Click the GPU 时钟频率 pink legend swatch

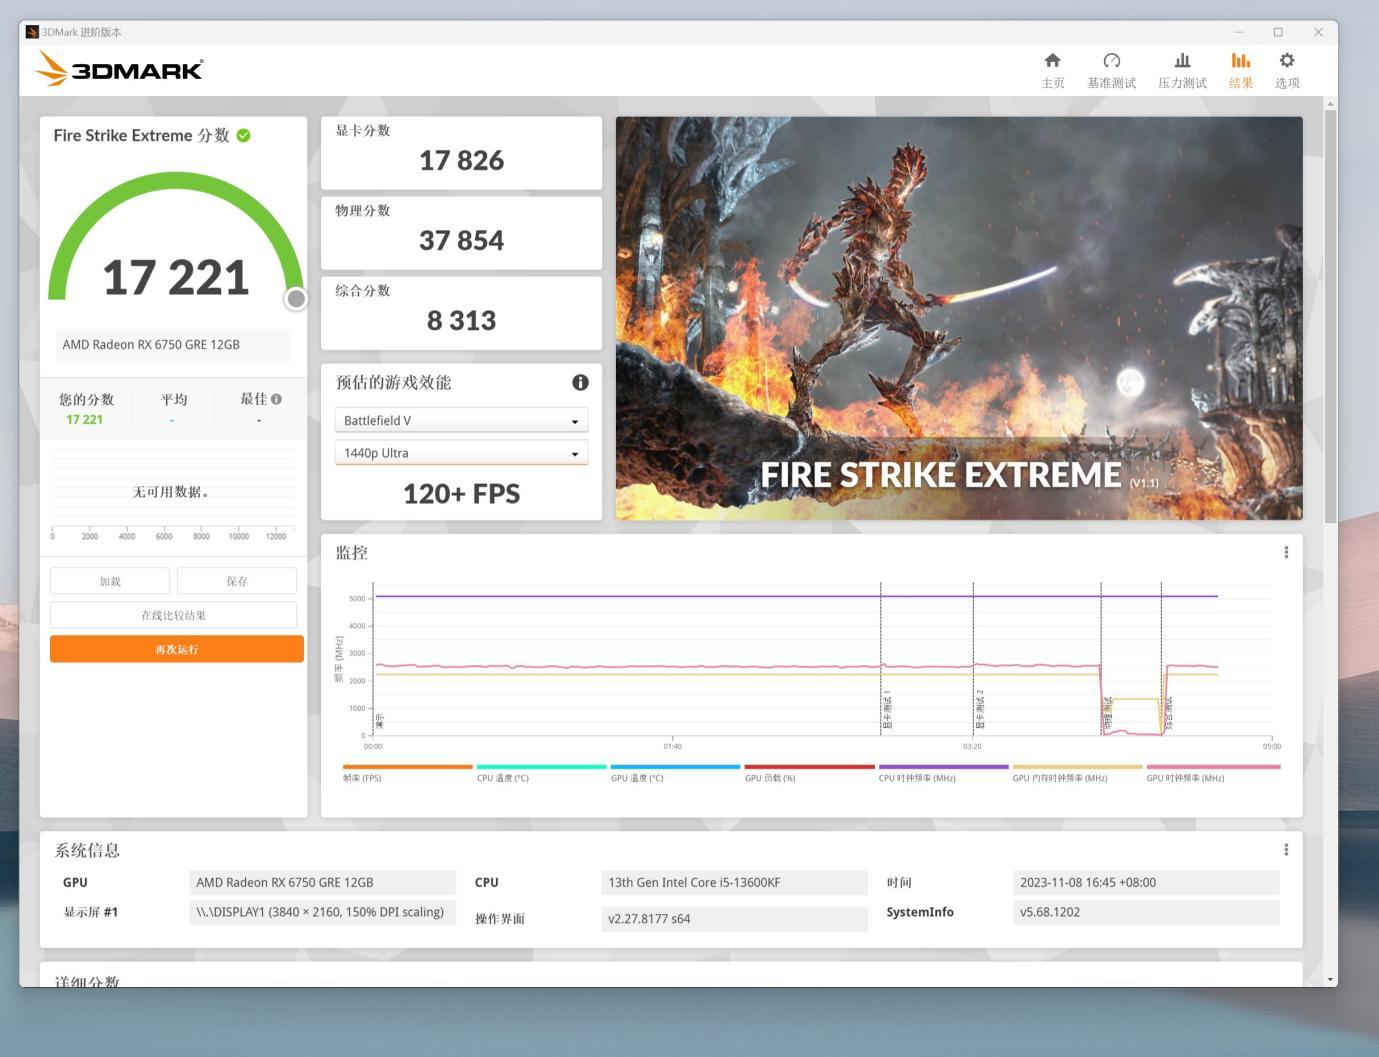(x=1213, y=767)
